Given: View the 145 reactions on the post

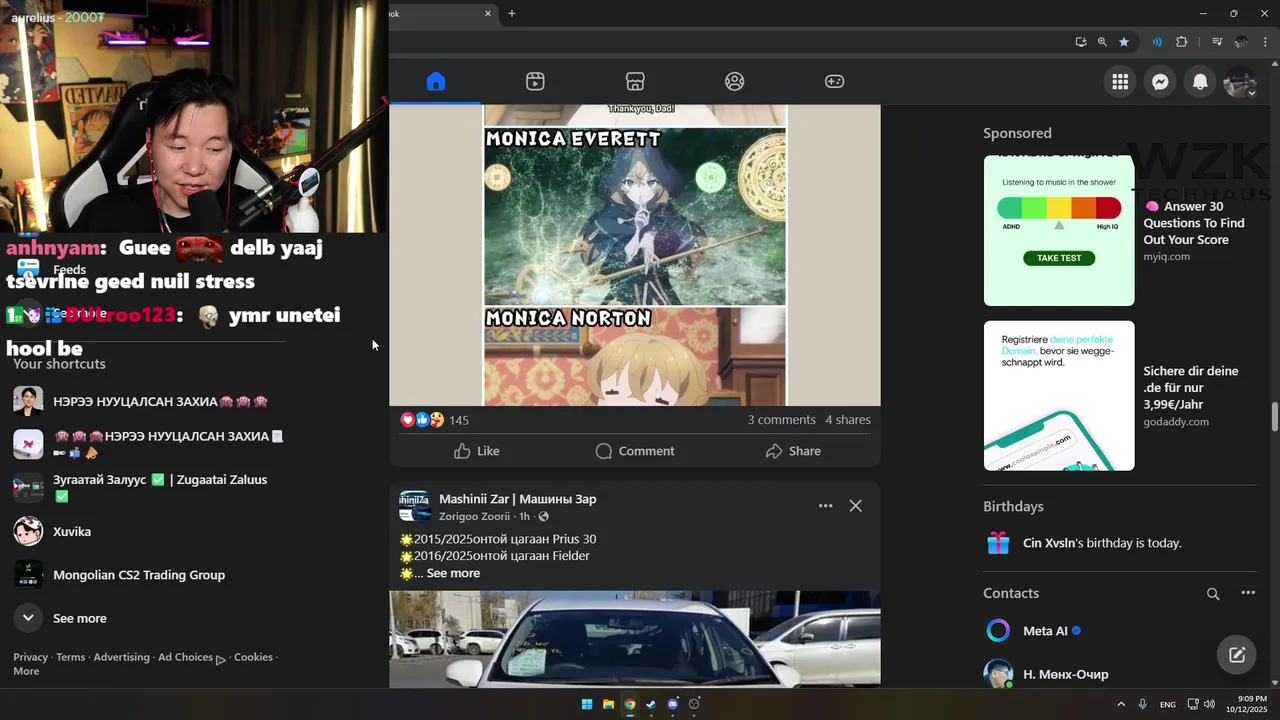Looking at the screenshot, I should point(459,420).
